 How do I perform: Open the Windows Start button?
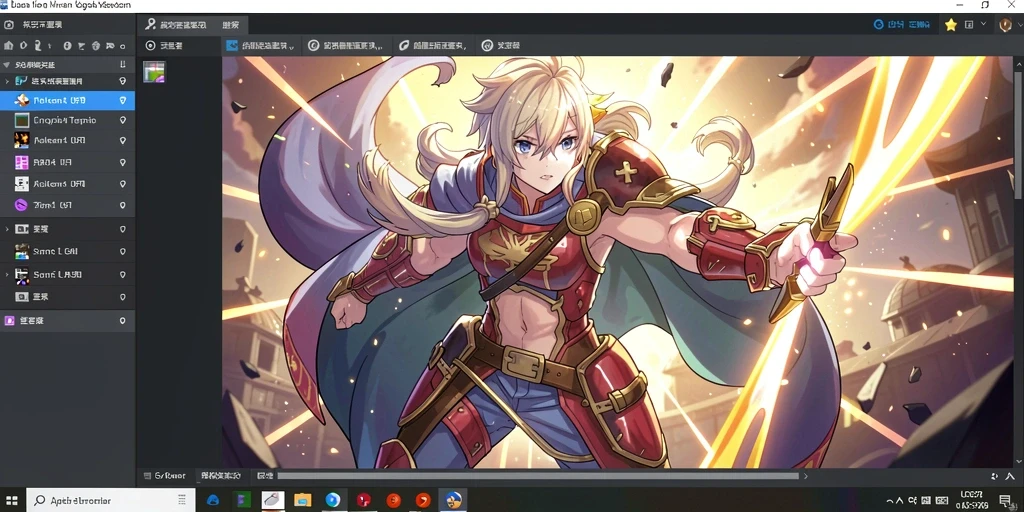pyautogui.click(x=12, y=500)
